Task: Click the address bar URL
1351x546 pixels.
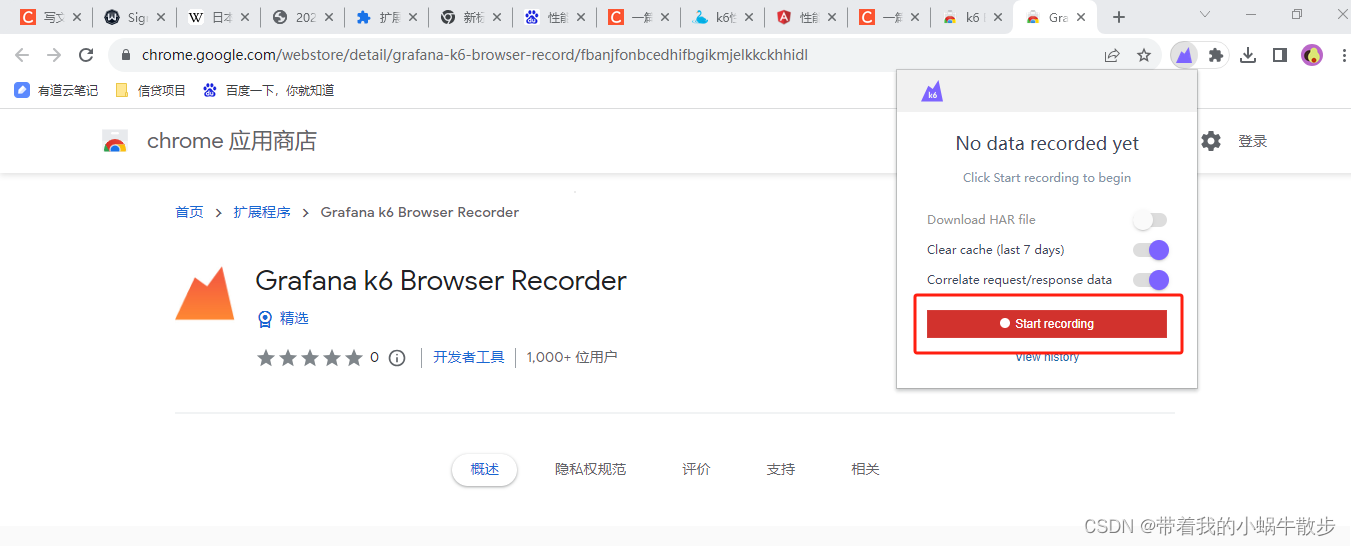Action: pos(474,56)
